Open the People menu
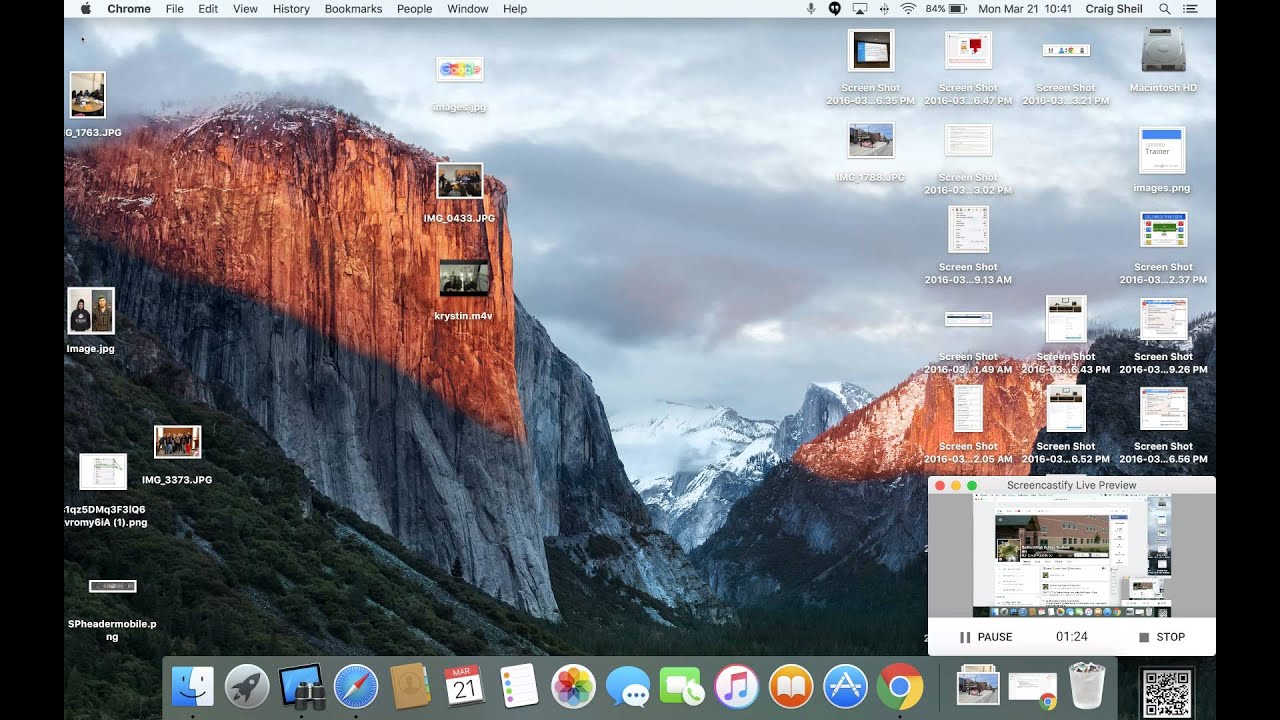1280x720 pixels. click(x=414, y=9)
